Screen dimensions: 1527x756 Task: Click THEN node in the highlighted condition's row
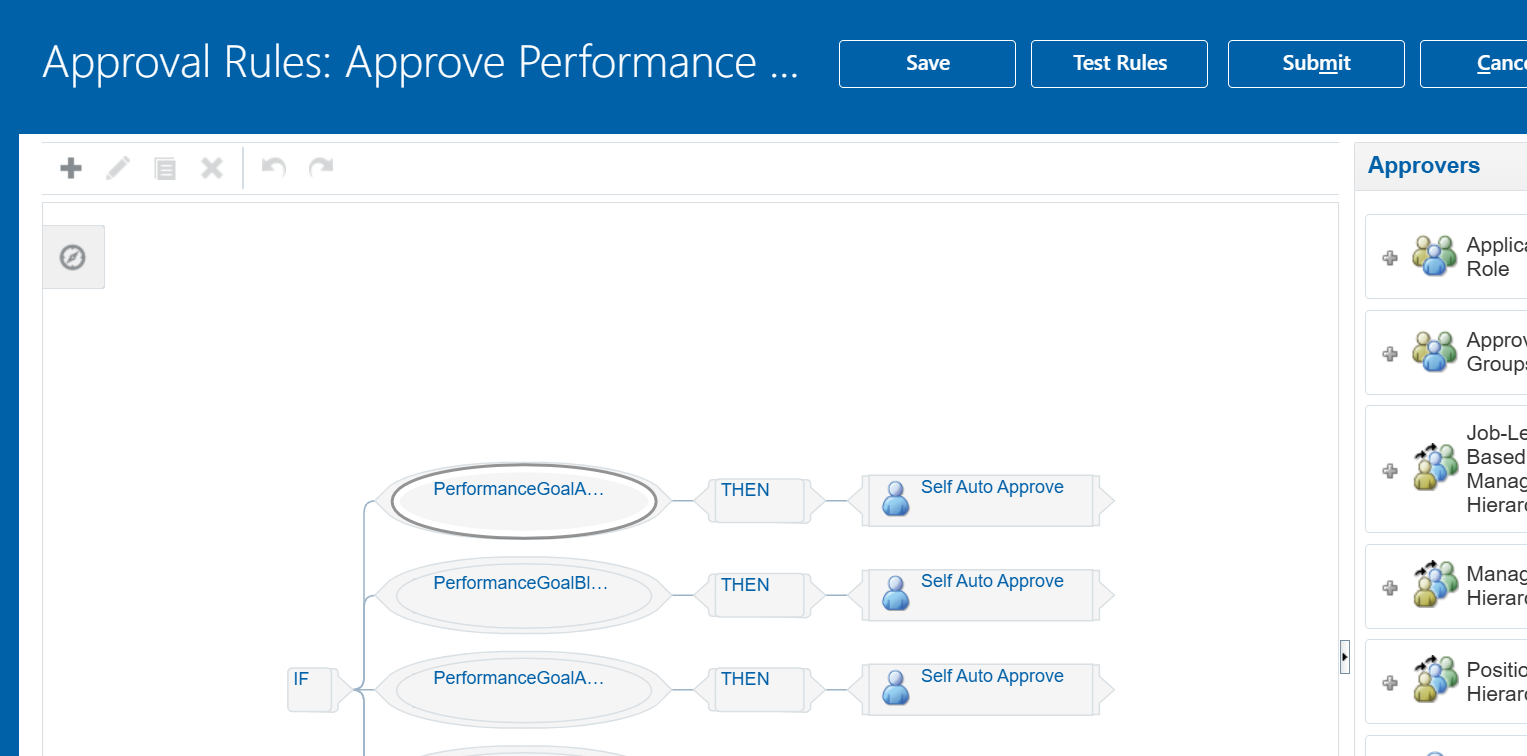coord(761,501)
